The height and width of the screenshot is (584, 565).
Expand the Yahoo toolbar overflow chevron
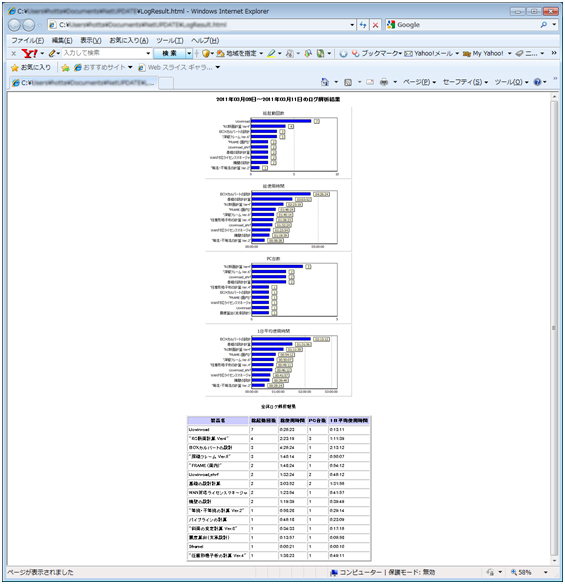pyautogui.click(x=554, y=53)
